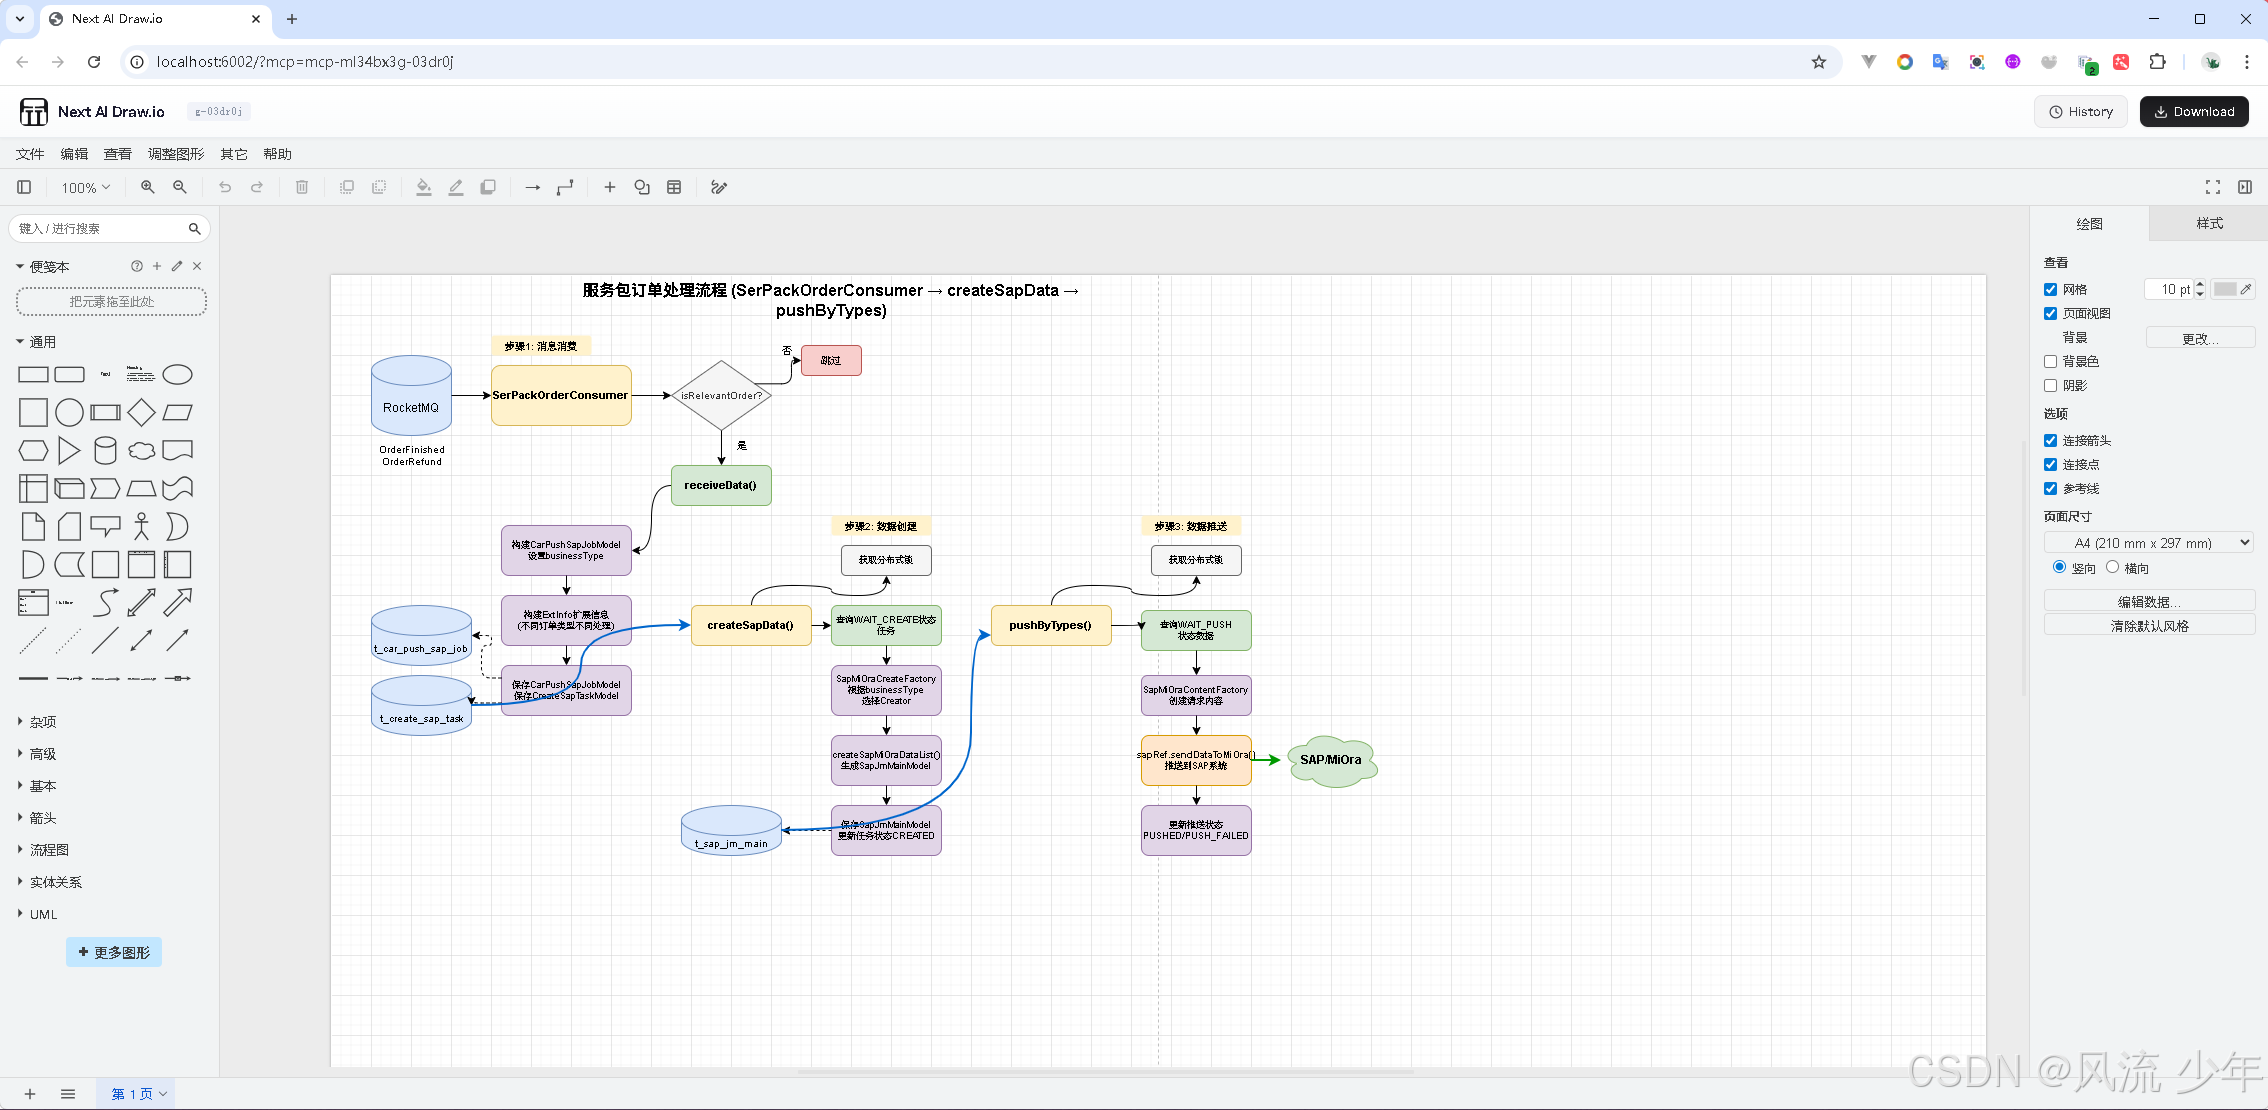Select the diamond shape in palette
Viewport: 2268px width, 1110px height.
pyautogui.click(x=141, y=412)
